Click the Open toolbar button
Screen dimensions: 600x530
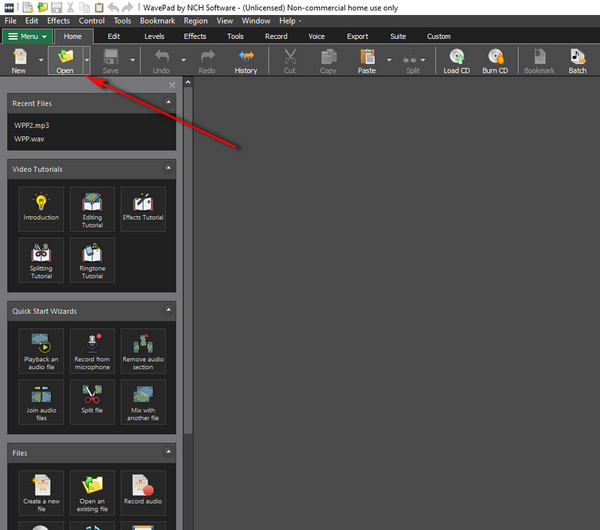coord(65,60)
